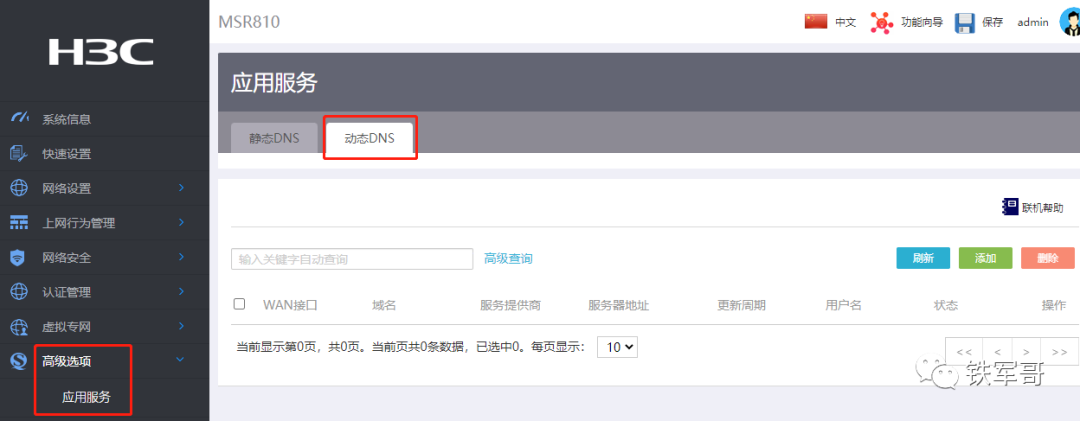This screenshot has height=421, width=1080.
Task: Click the MSR810 device model title
Action: (249, 22)
